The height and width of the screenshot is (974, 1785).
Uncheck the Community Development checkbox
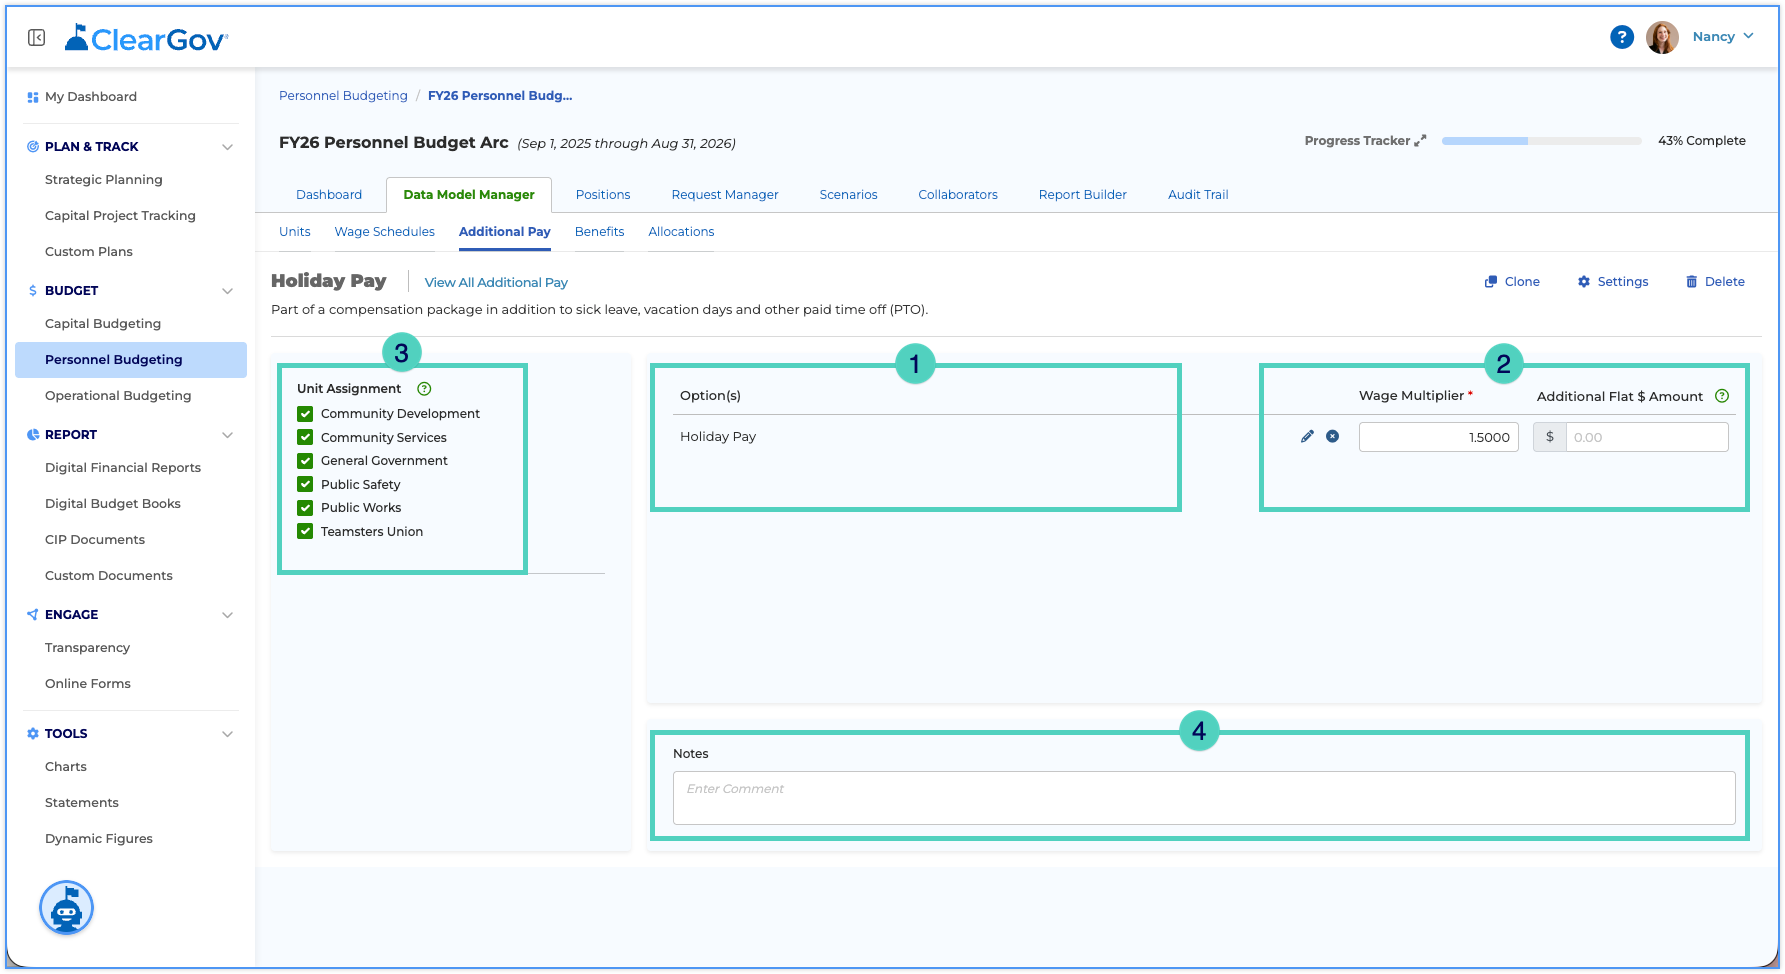305,414
